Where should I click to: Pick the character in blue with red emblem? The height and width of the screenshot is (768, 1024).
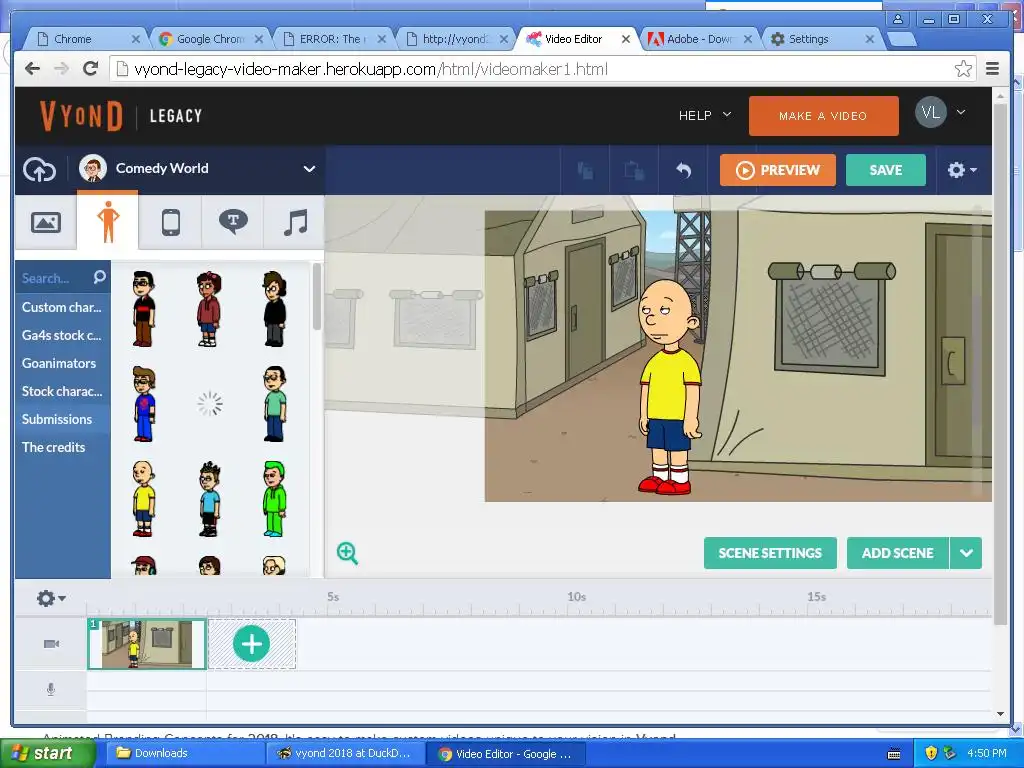(x=144, y=404)
